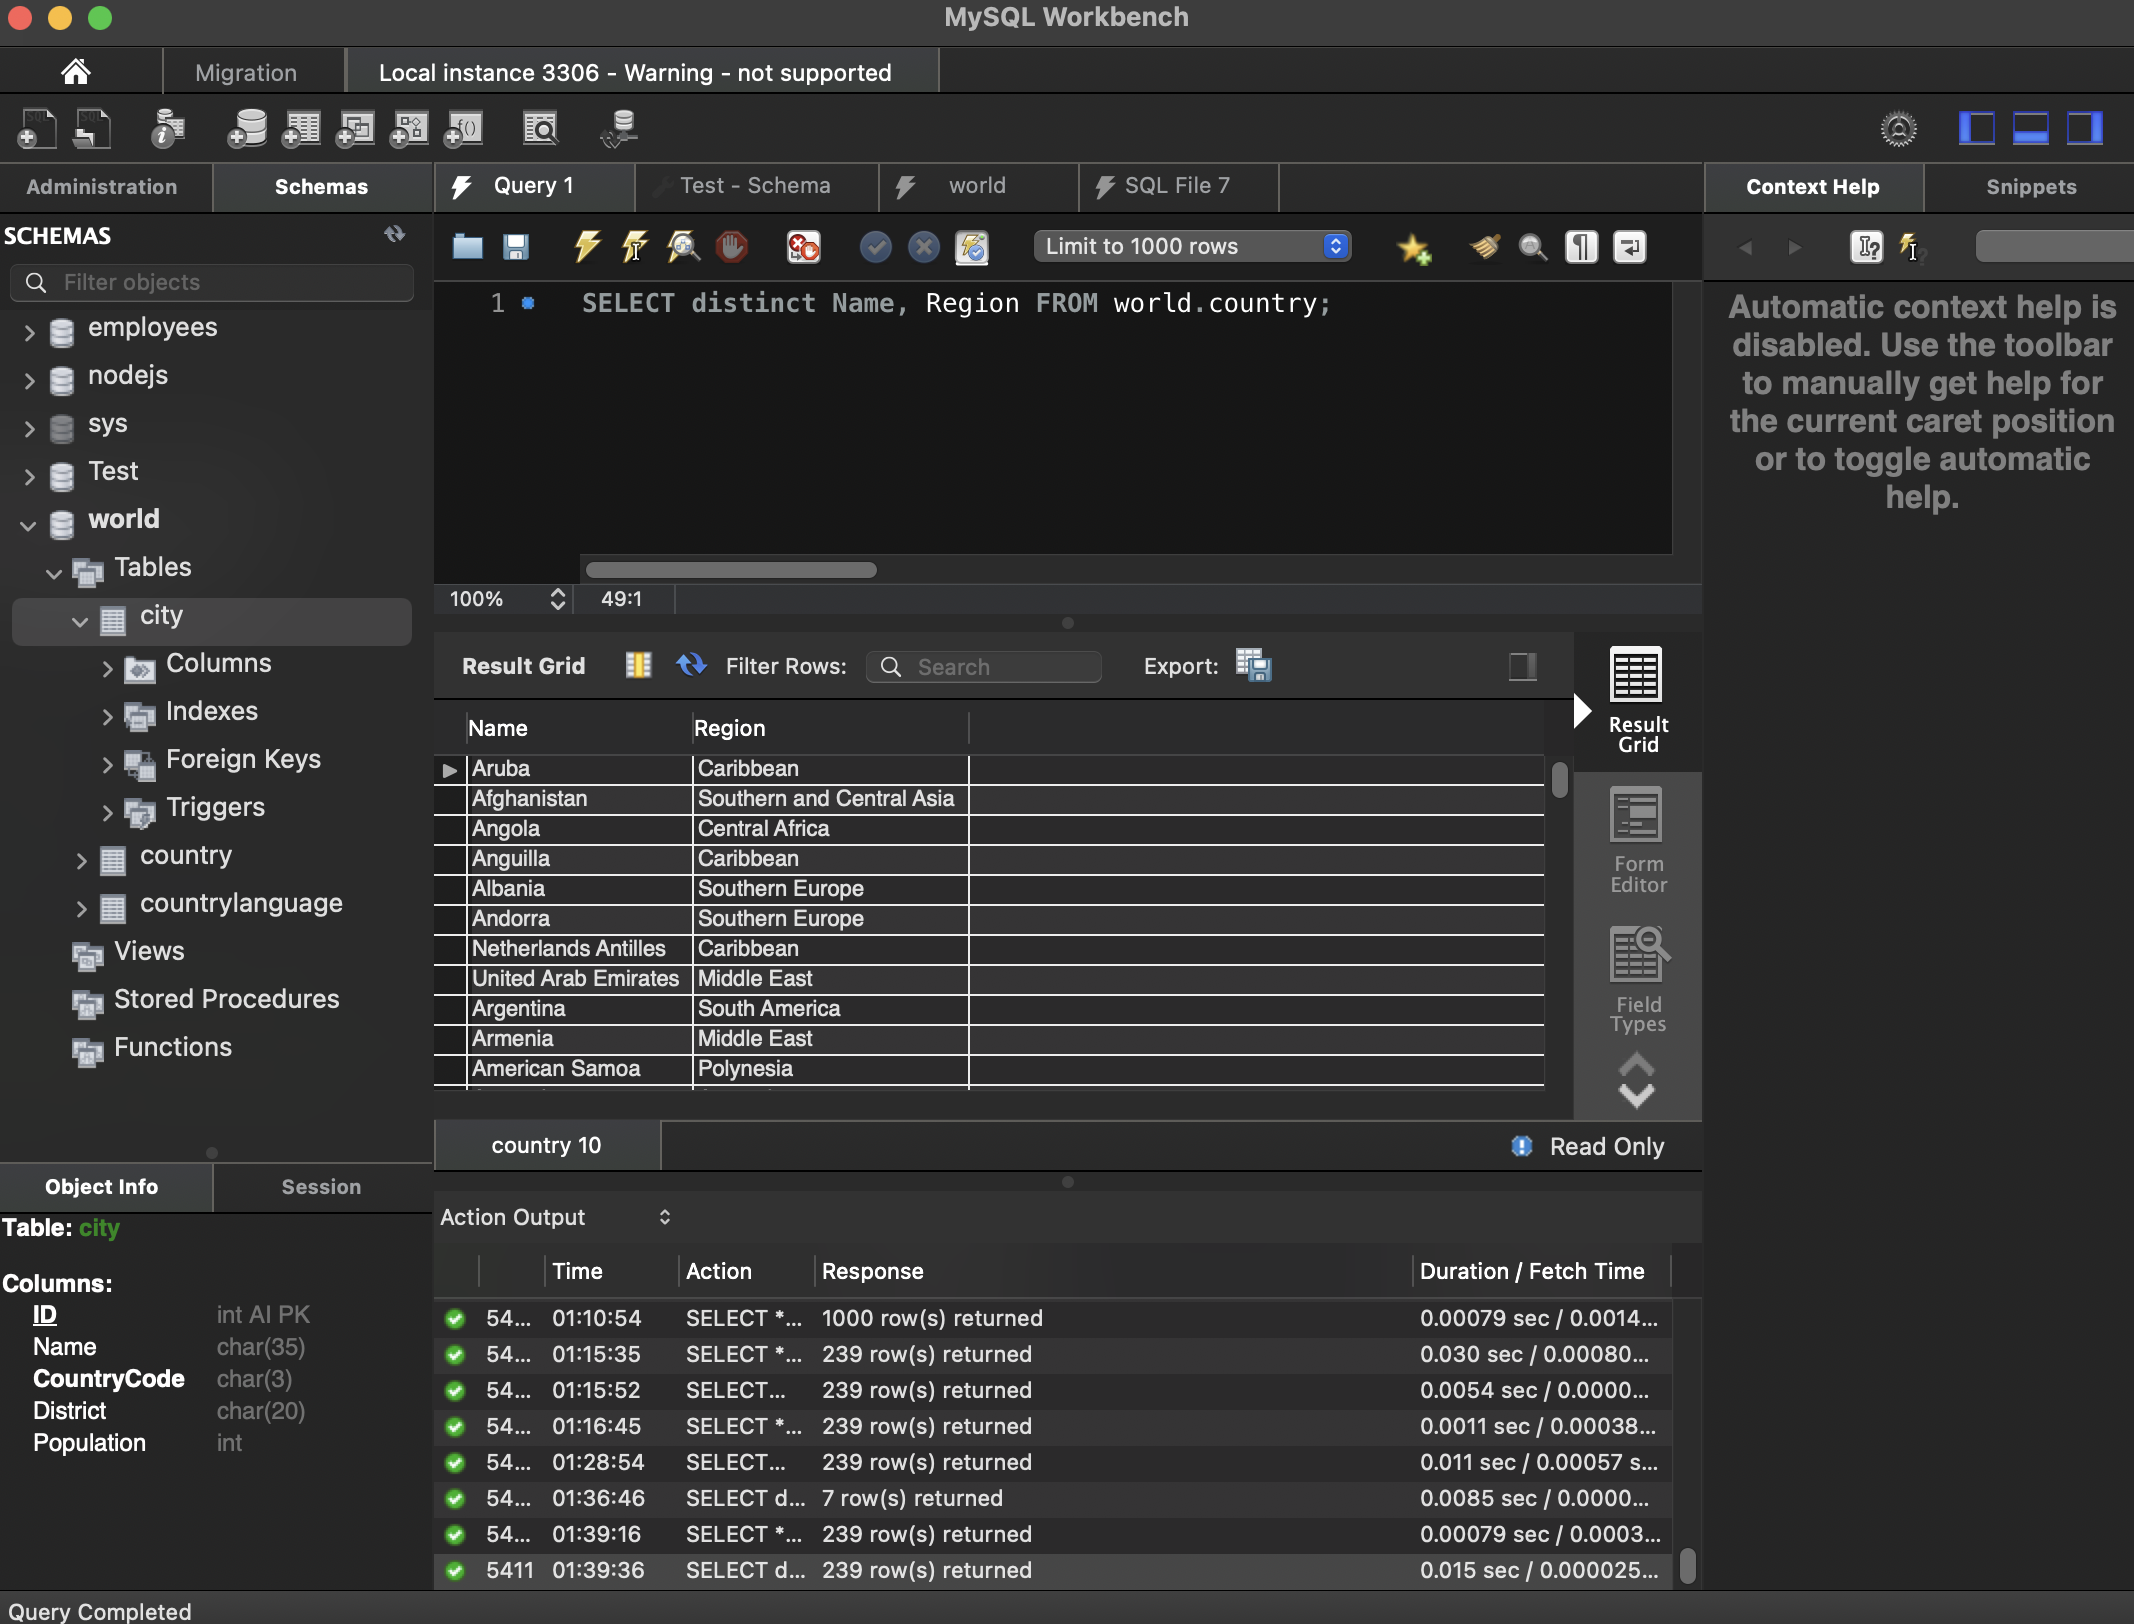
Task: Create a new function icon
Action: click(463, 129)
